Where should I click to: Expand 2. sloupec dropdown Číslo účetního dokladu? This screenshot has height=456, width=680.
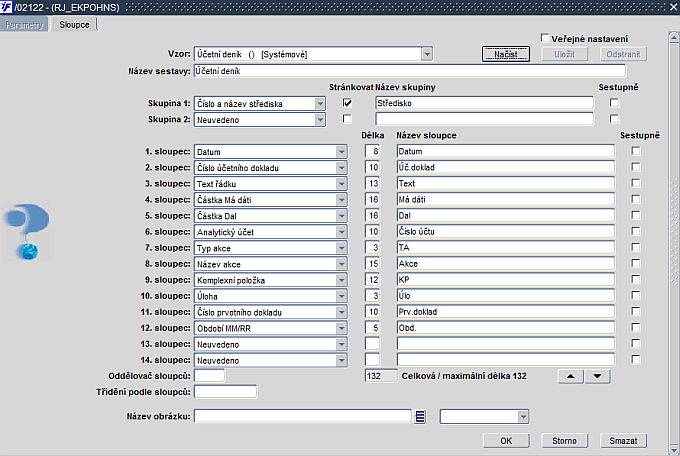click(342, 168)
